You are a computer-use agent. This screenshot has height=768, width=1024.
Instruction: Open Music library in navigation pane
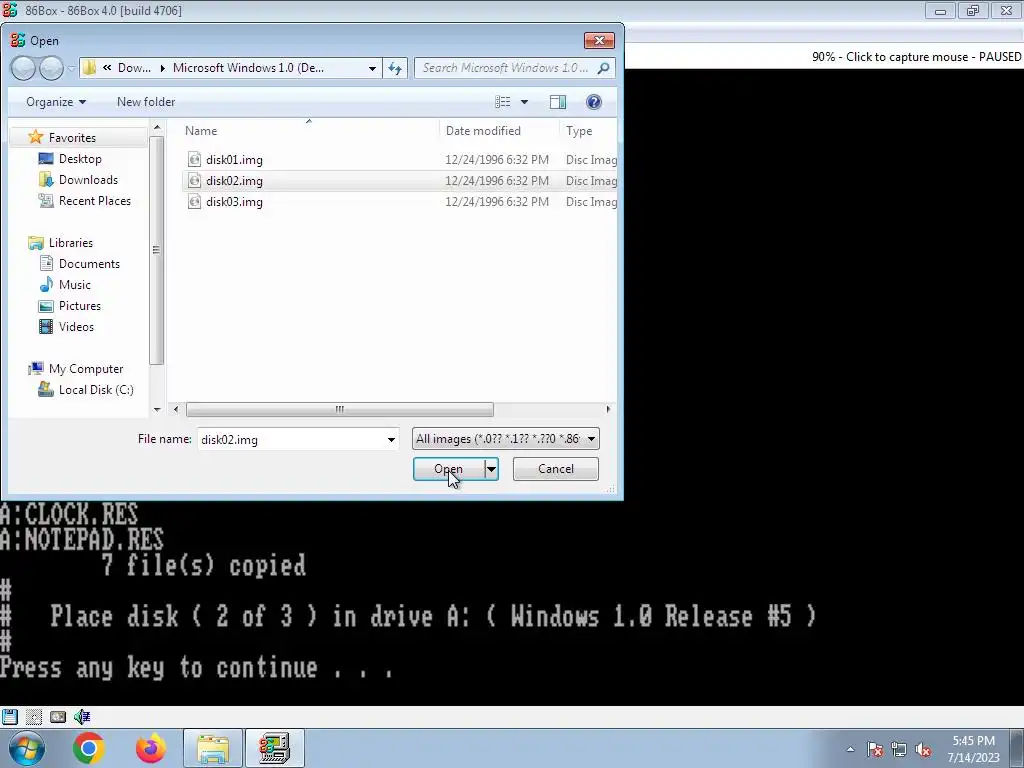coord(74,285)
